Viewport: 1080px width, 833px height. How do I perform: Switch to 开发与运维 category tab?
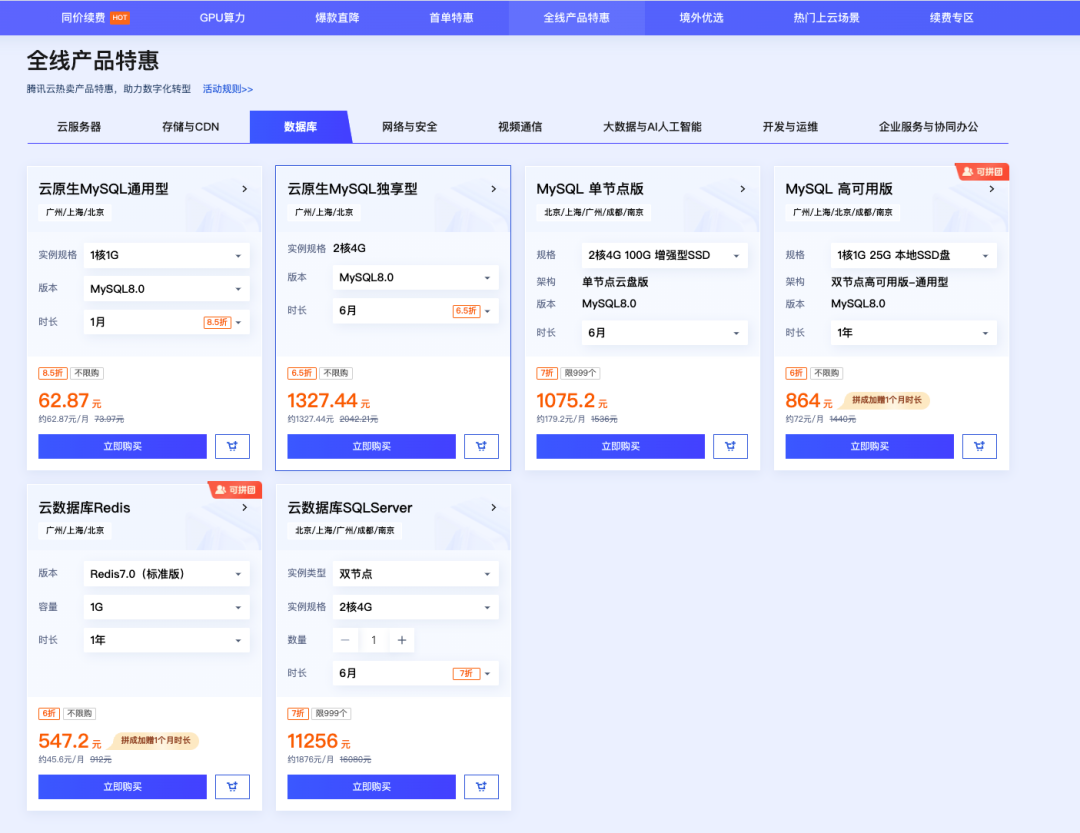790,127
